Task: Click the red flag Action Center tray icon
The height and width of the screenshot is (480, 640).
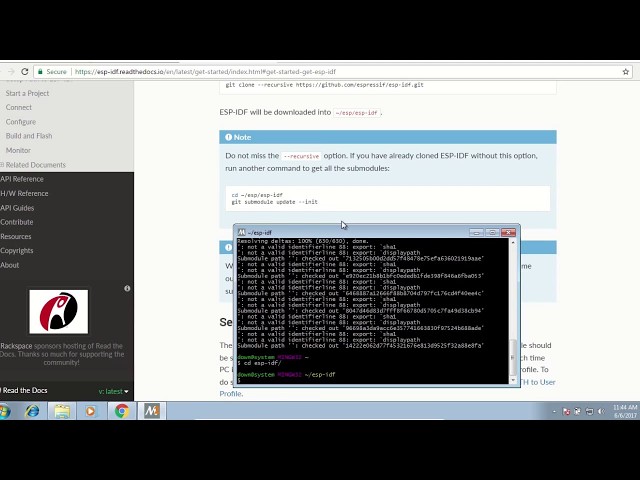Action: pyautogui.click(x=566, y=411)
